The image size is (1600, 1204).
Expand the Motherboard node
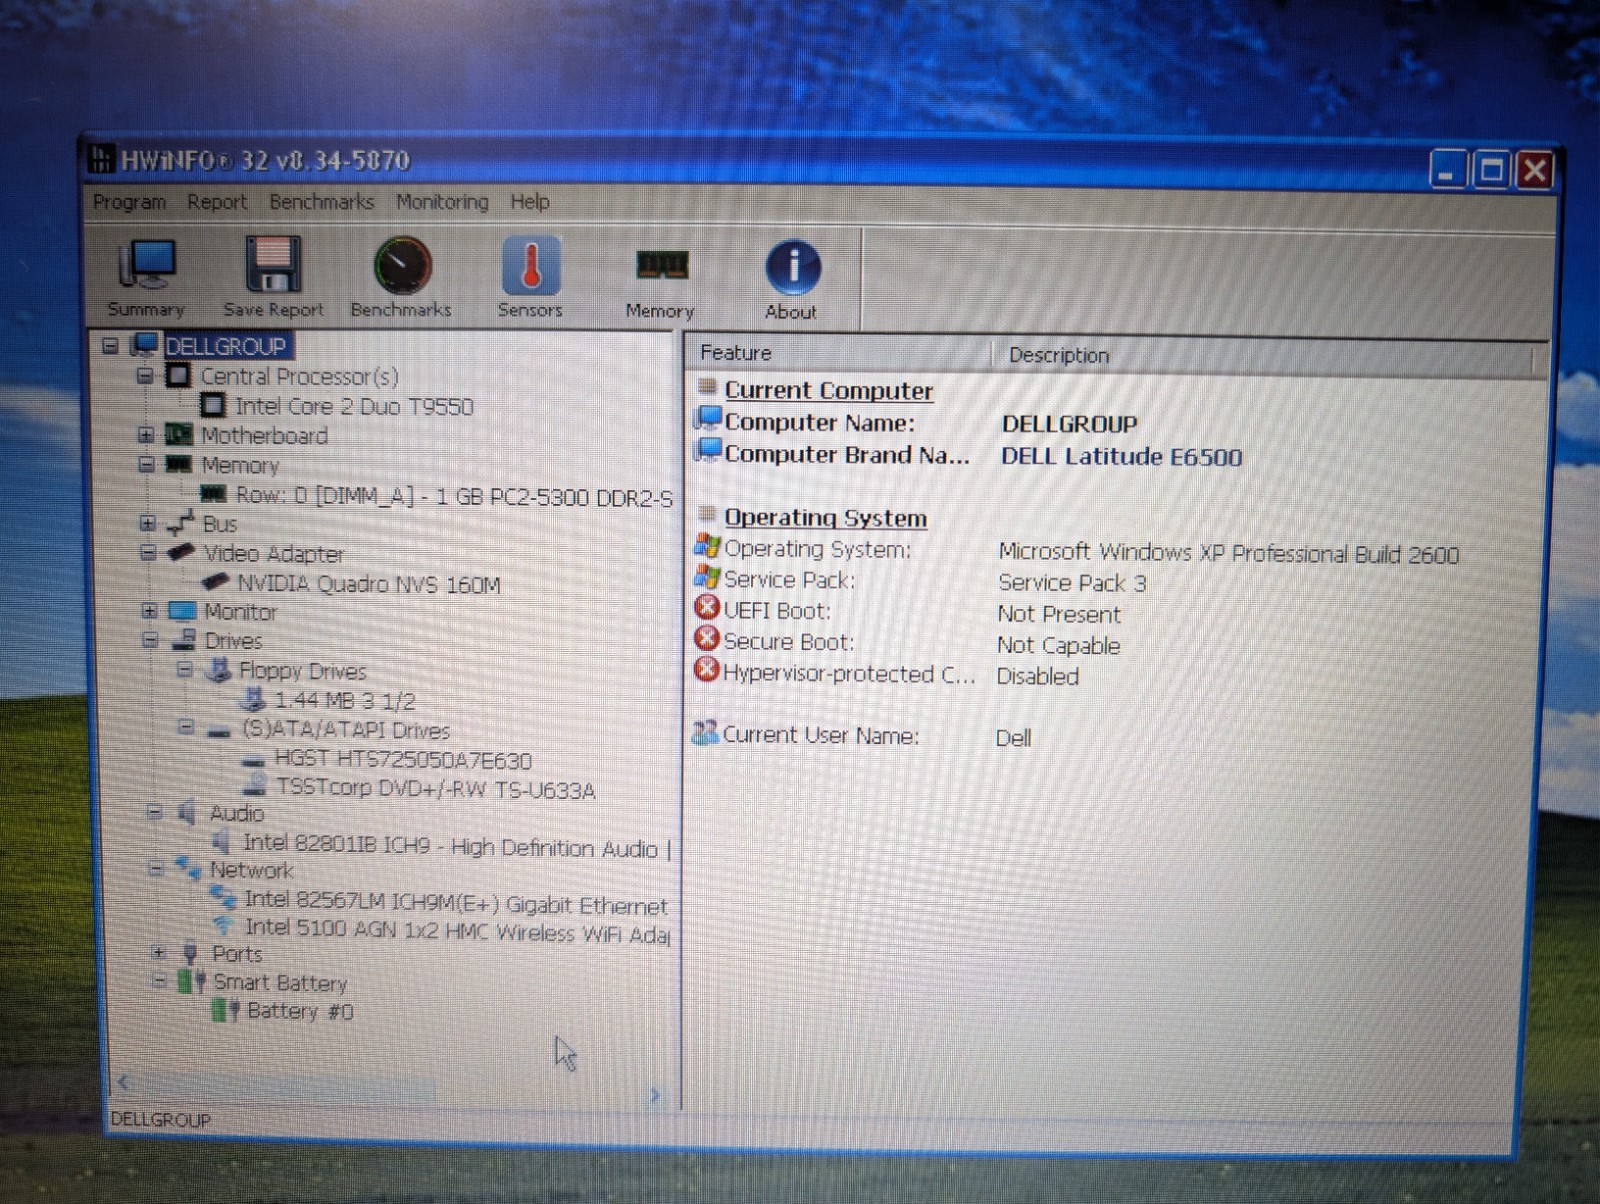146,435
